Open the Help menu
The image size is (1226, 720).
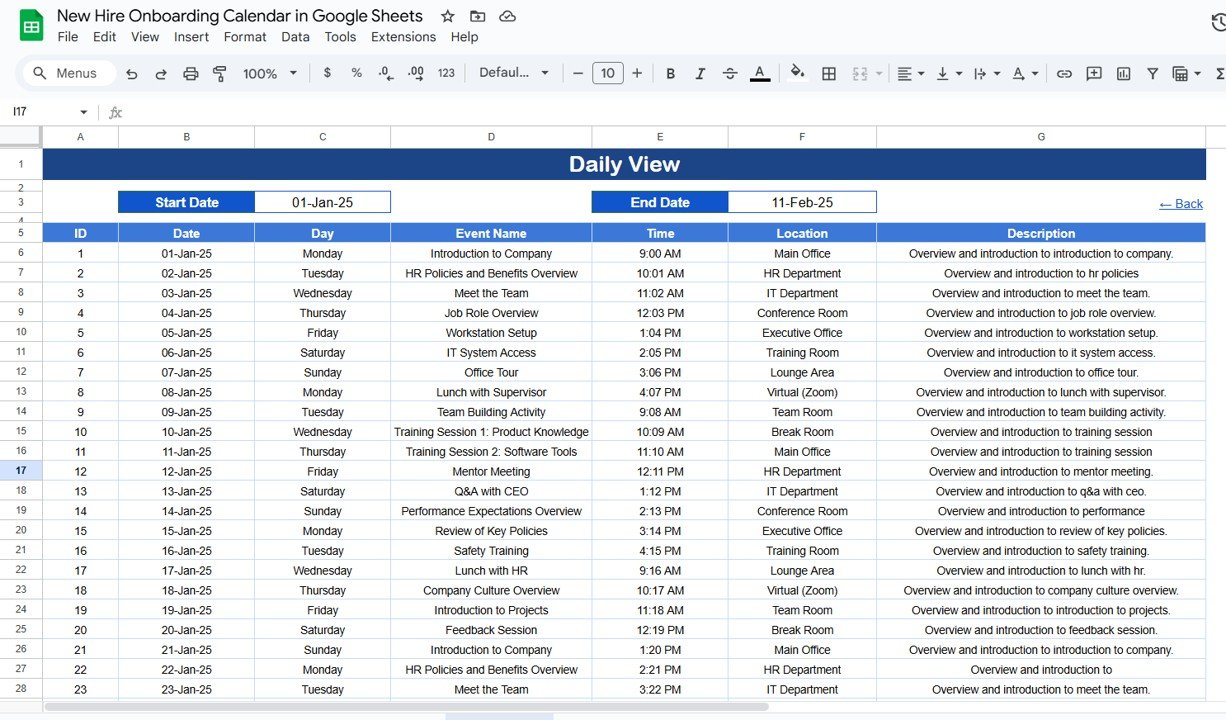tap(464, 37)
